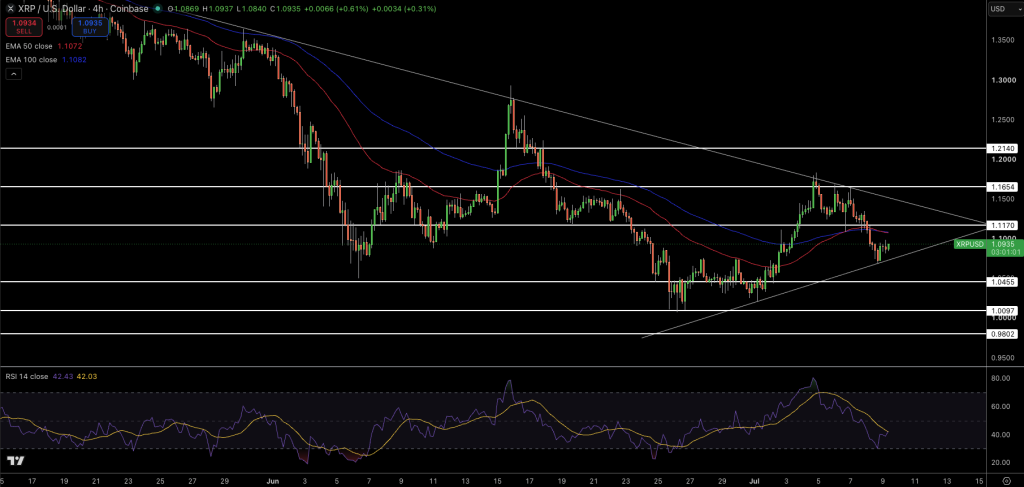Click the RSI value 42.43
The image size is (1024, 487).
pyautogui.click(x=63, y=376)
